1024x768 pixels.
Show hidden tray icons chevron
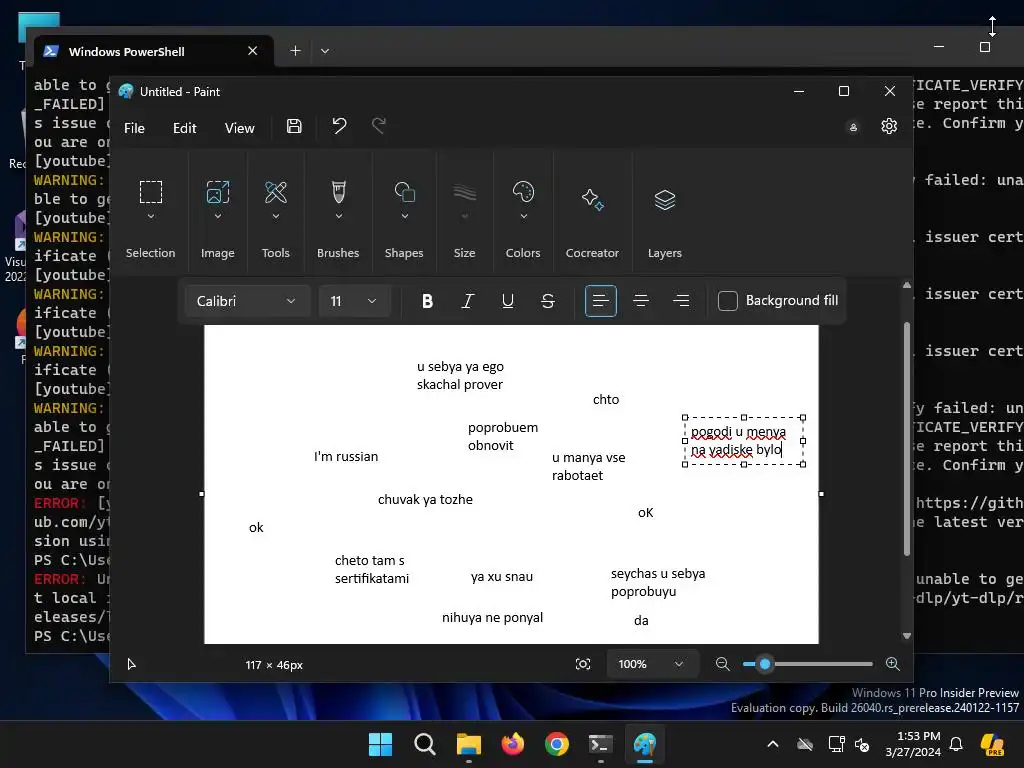point(773,744)
